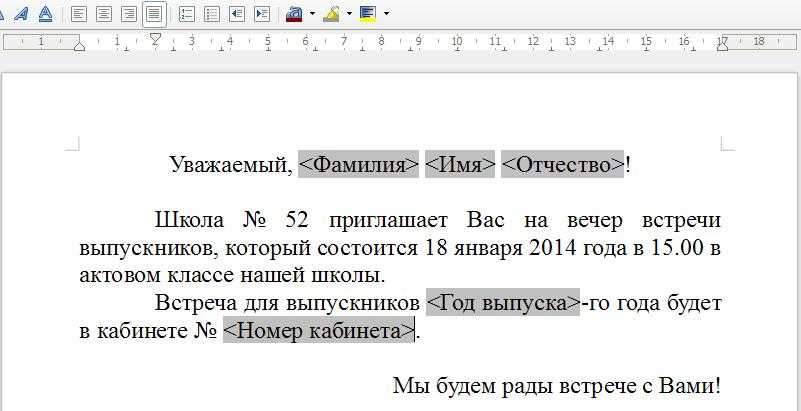The image size is (801, 411).
Task: Select the <Год выпуска> merge field
Action: 503,303
